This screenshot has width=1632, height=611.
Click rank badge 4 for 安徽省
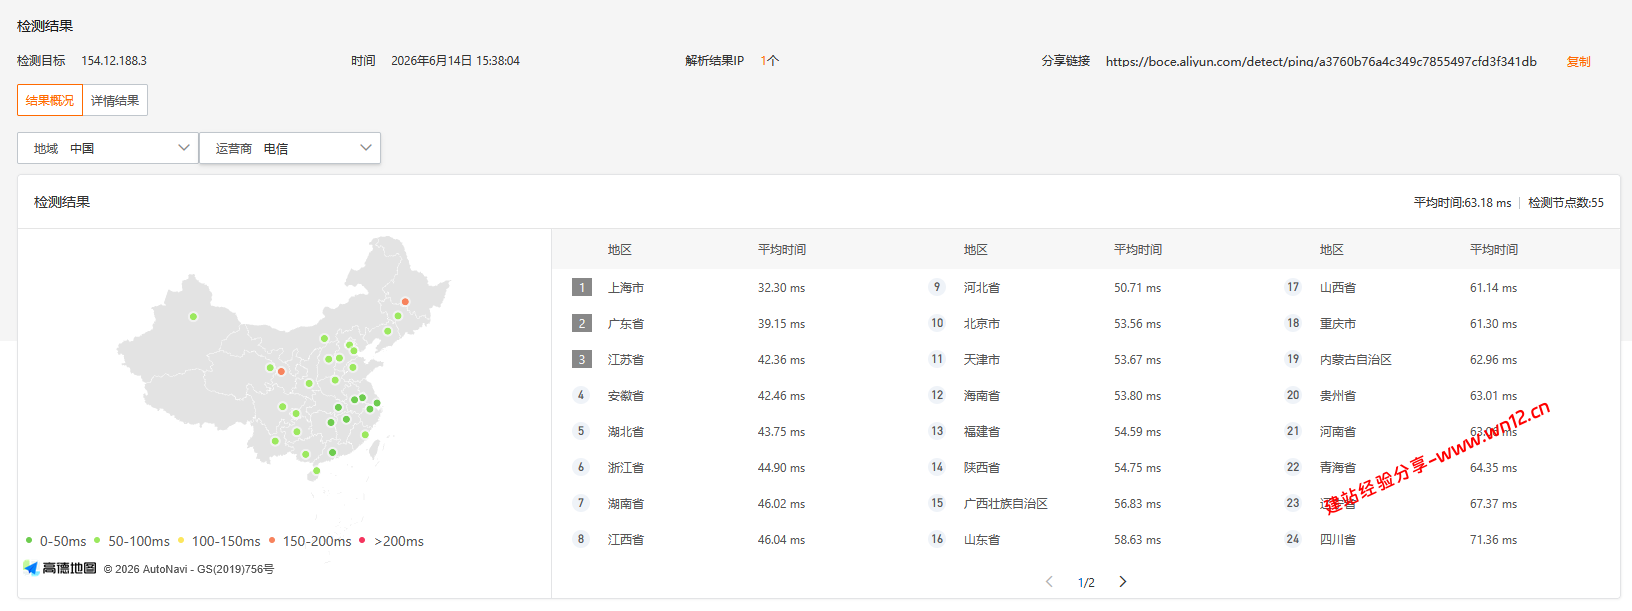(581, 395)
